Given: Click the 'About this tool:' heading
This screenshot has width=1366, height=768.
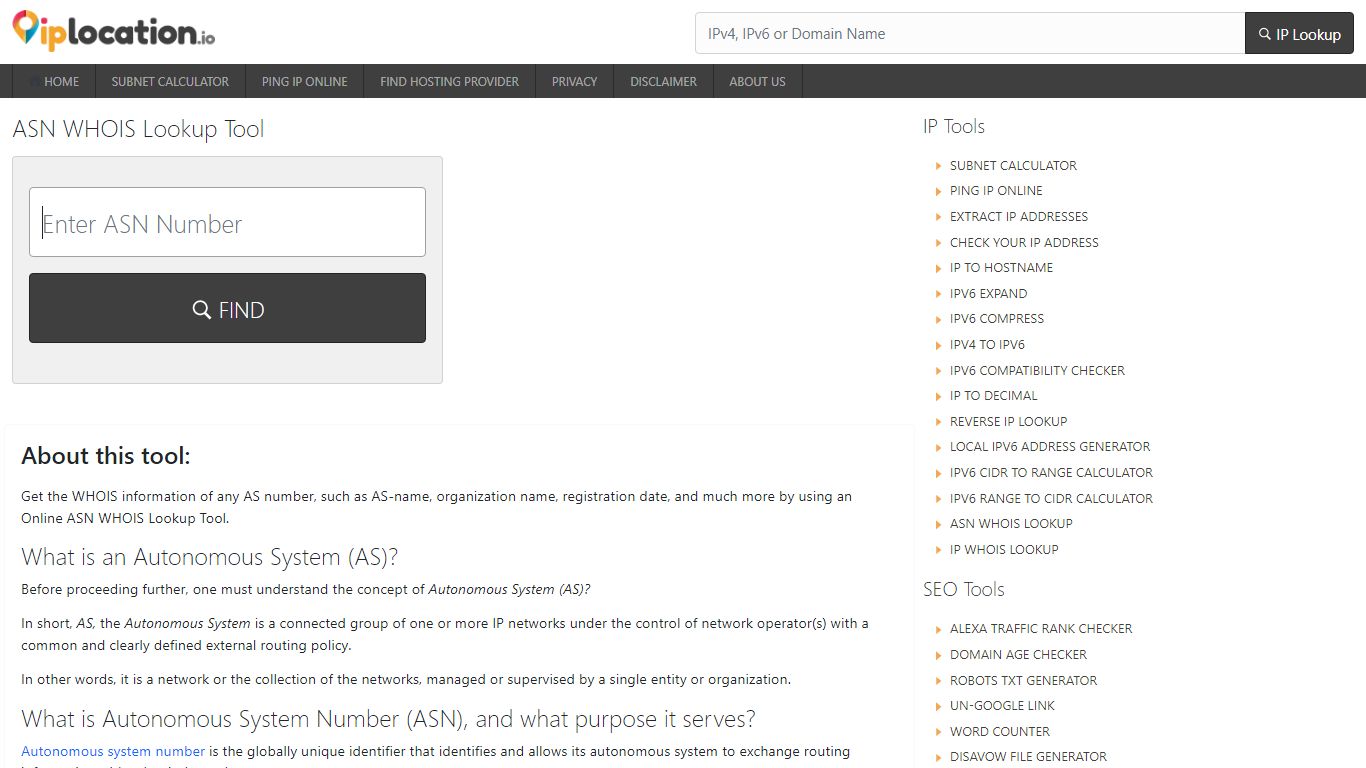Looking at the screenshot, I should coord(106,456).
